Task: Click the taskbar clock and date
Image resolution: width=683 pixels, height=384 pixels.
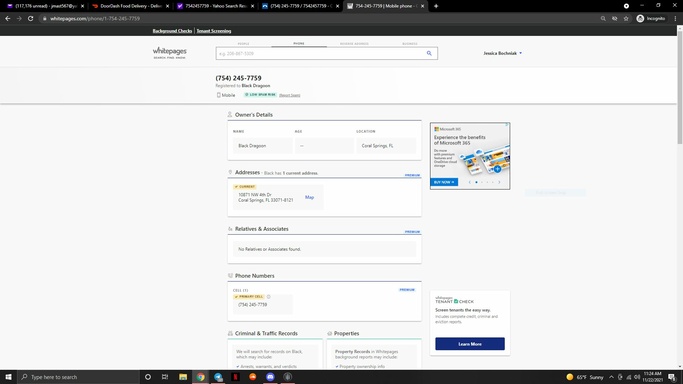Action: click(652, 377)
